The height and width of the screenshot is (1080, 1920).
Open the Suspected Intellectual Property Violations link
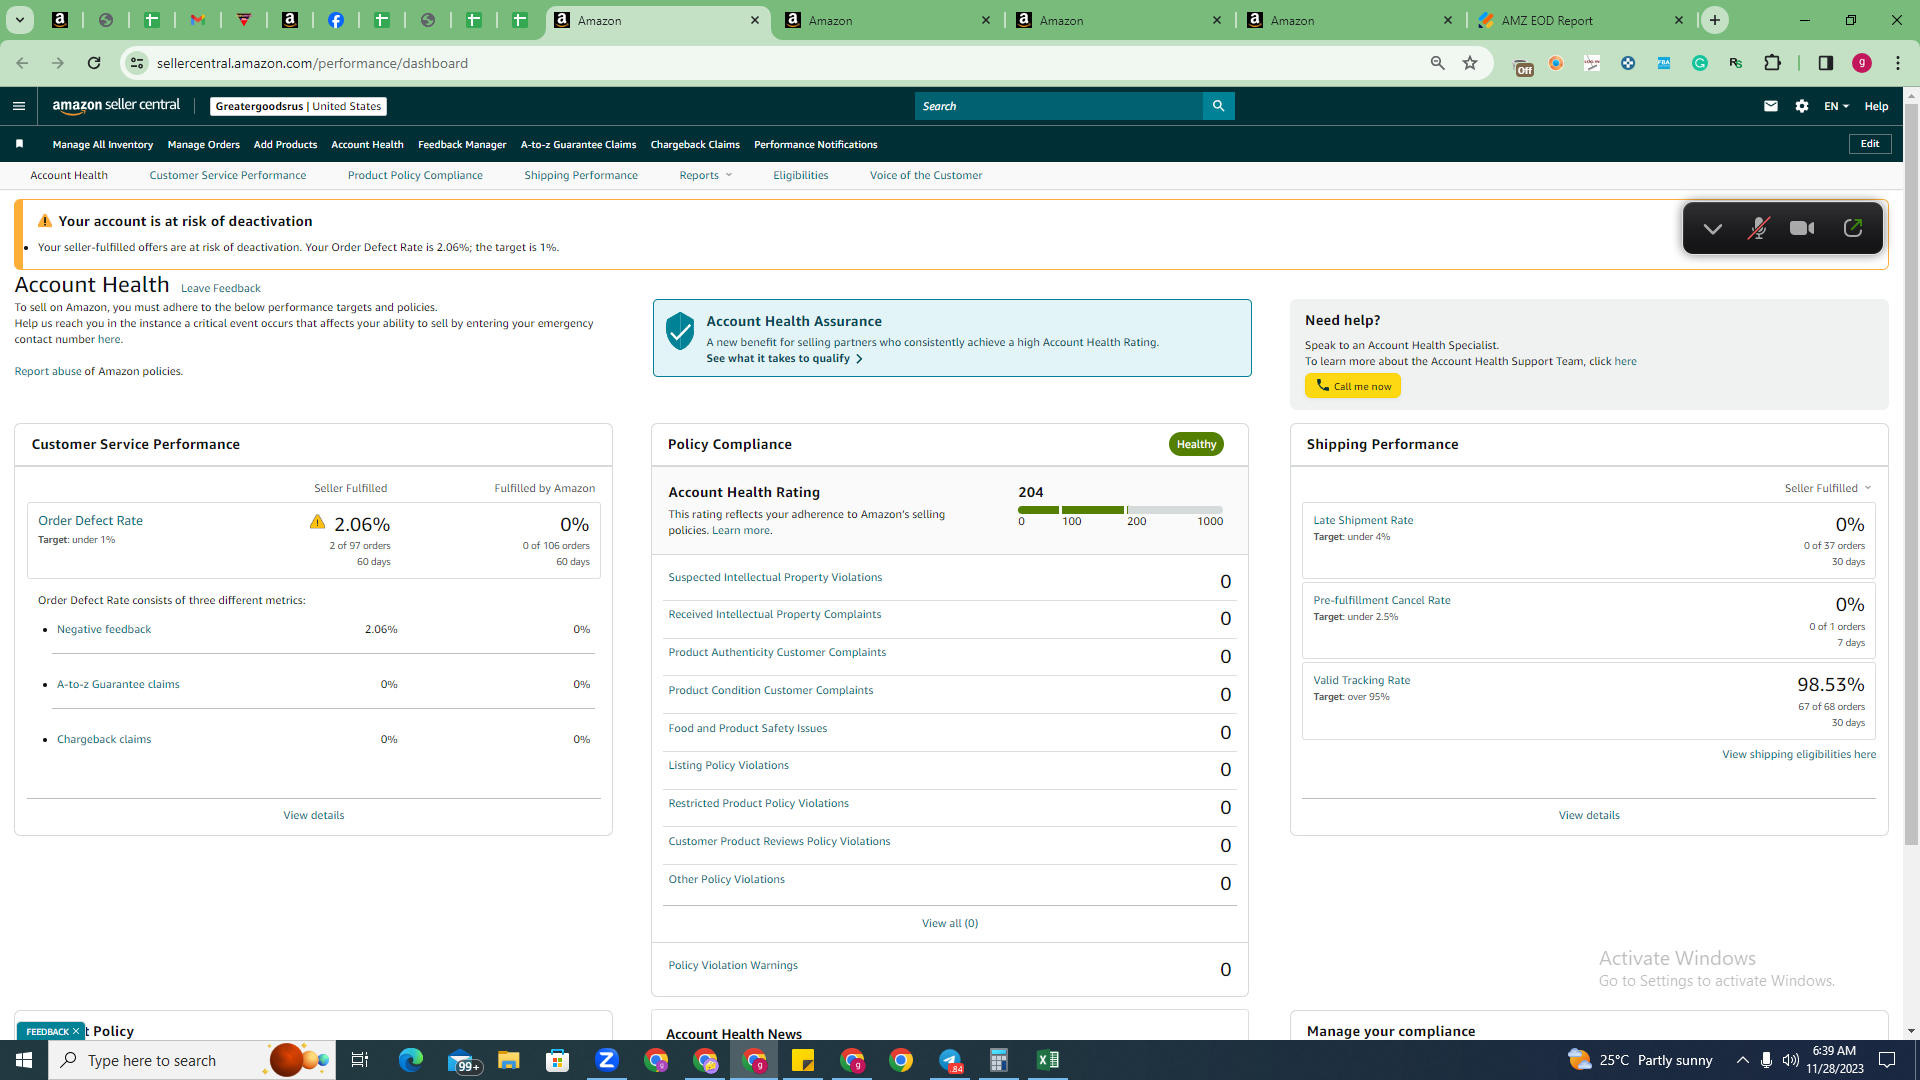coord(775,577)
